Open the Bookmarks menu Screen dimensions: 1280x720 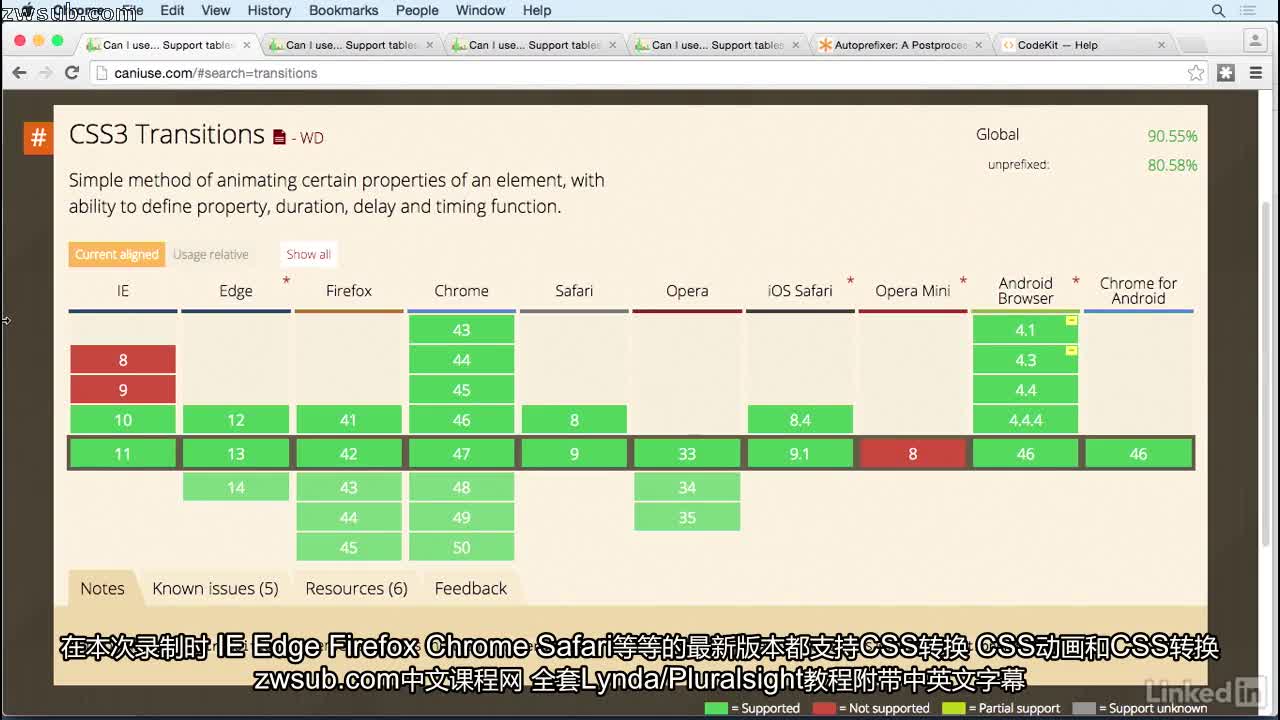[x=343, y=10]
